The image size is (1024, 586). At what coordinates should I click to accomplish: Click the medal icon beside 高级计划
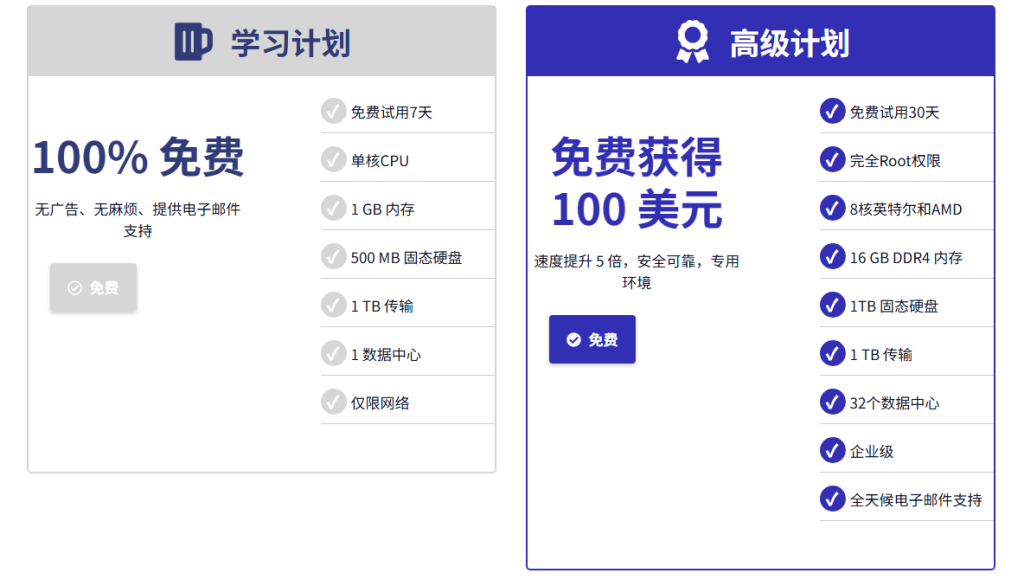click(692, 40)
